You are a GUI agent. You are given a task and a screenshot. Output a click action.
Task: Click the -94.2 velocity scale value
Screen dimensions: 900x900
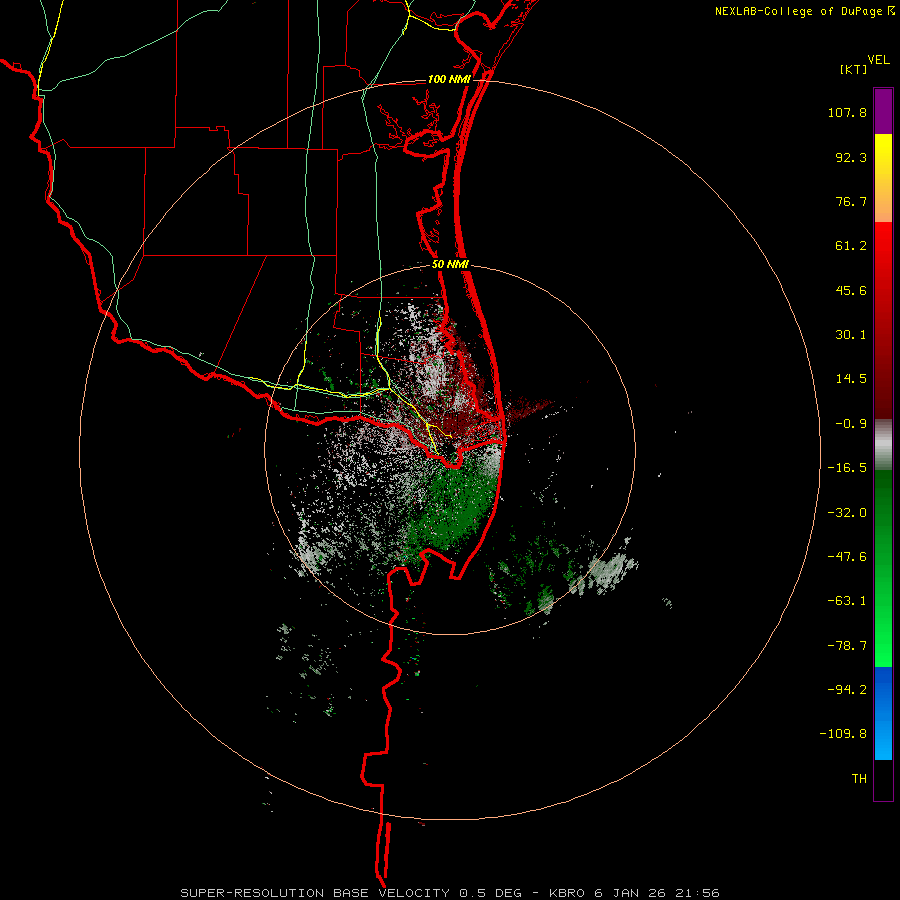coord(847,690)
